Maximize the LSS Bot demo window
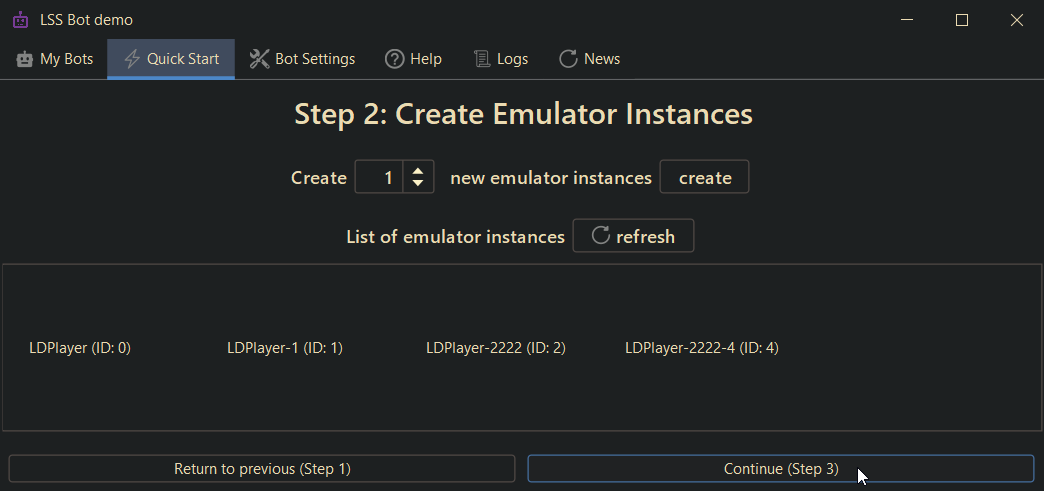 point(961,20)
